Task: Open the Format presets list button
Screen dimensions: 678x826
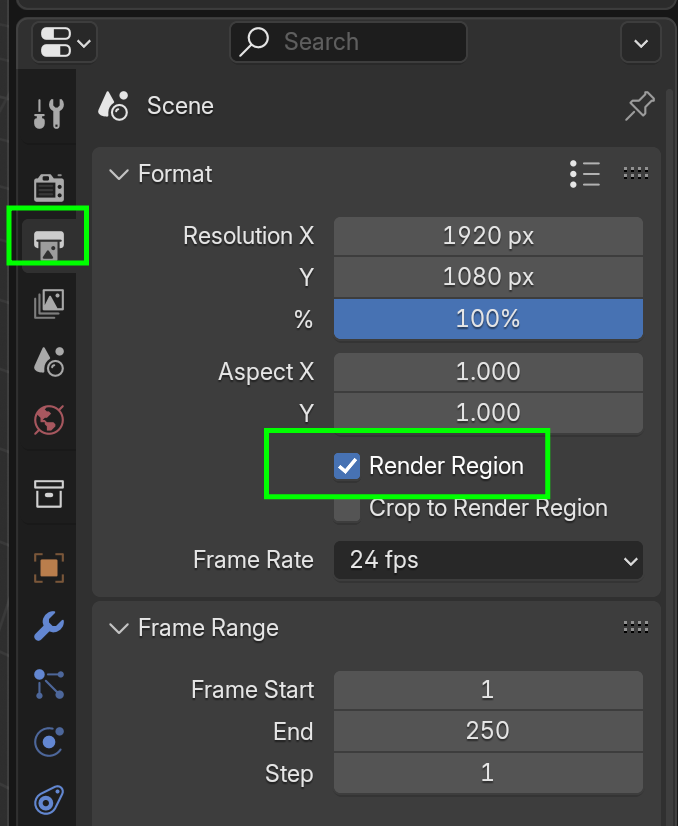Action: 585,174
